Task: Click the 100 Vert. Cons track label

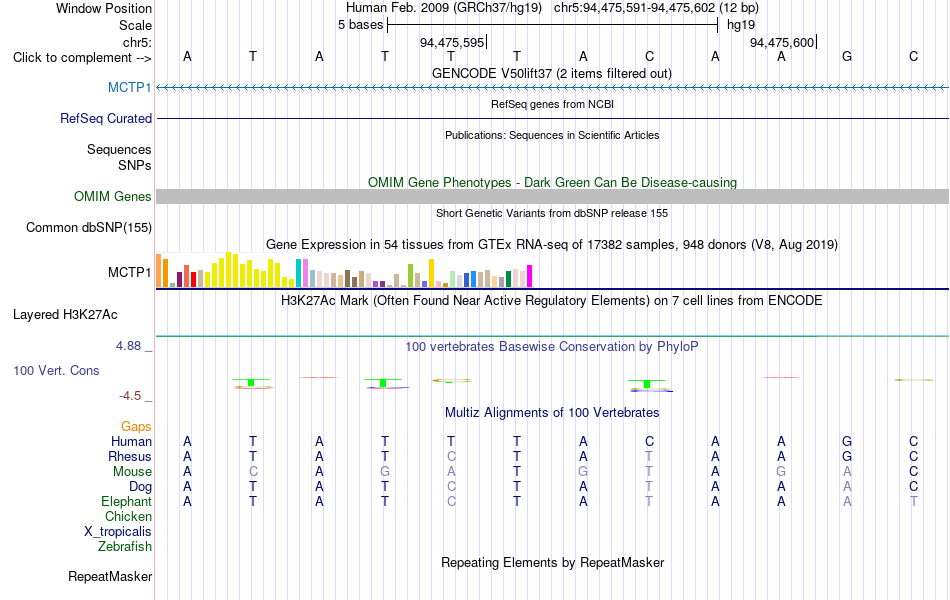Action: (x=56, y=370)
